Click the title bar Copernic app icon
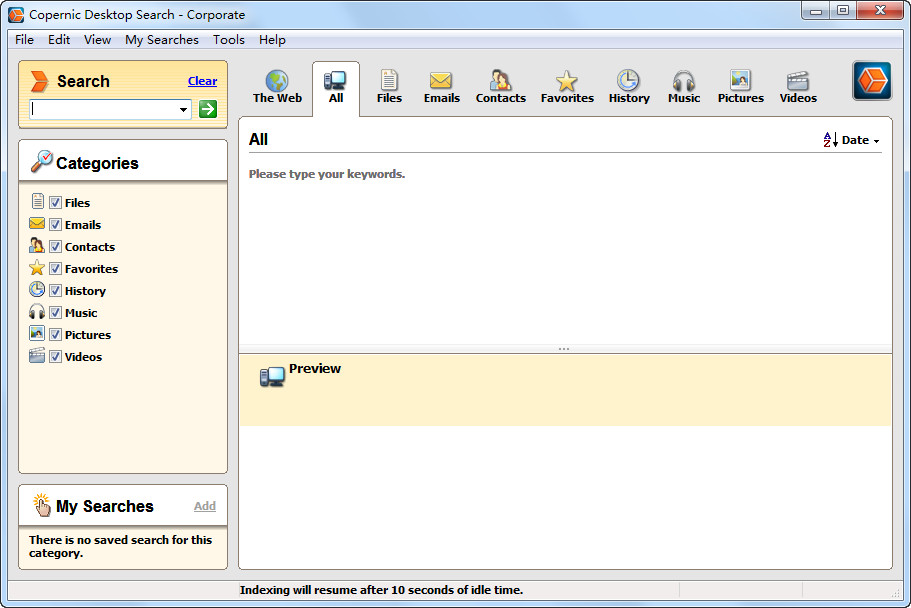 click(16, 15)
